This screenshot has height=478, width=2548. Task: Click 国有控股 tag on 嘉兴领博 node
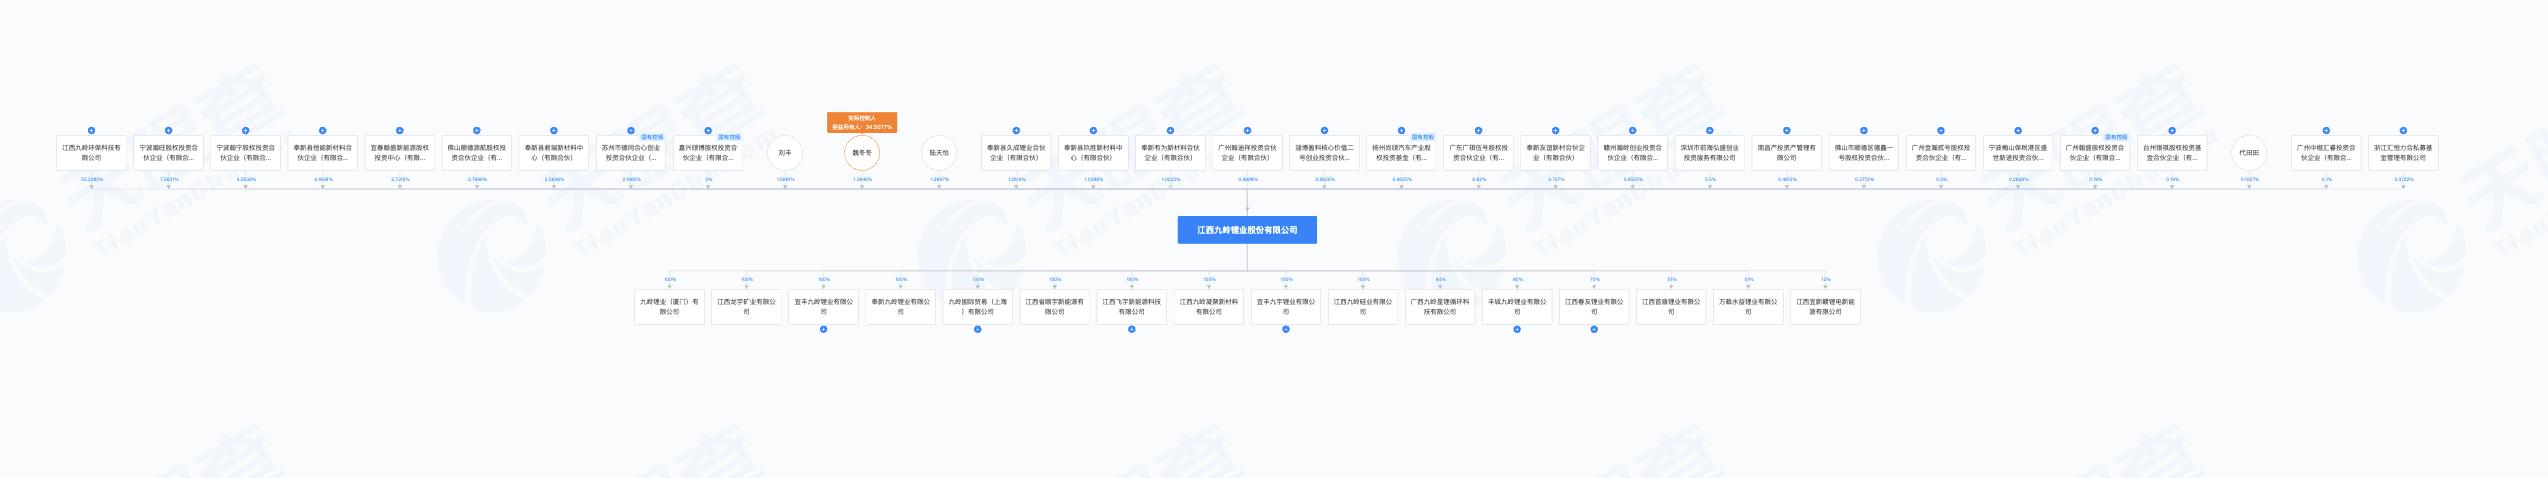tap(729, 137)
